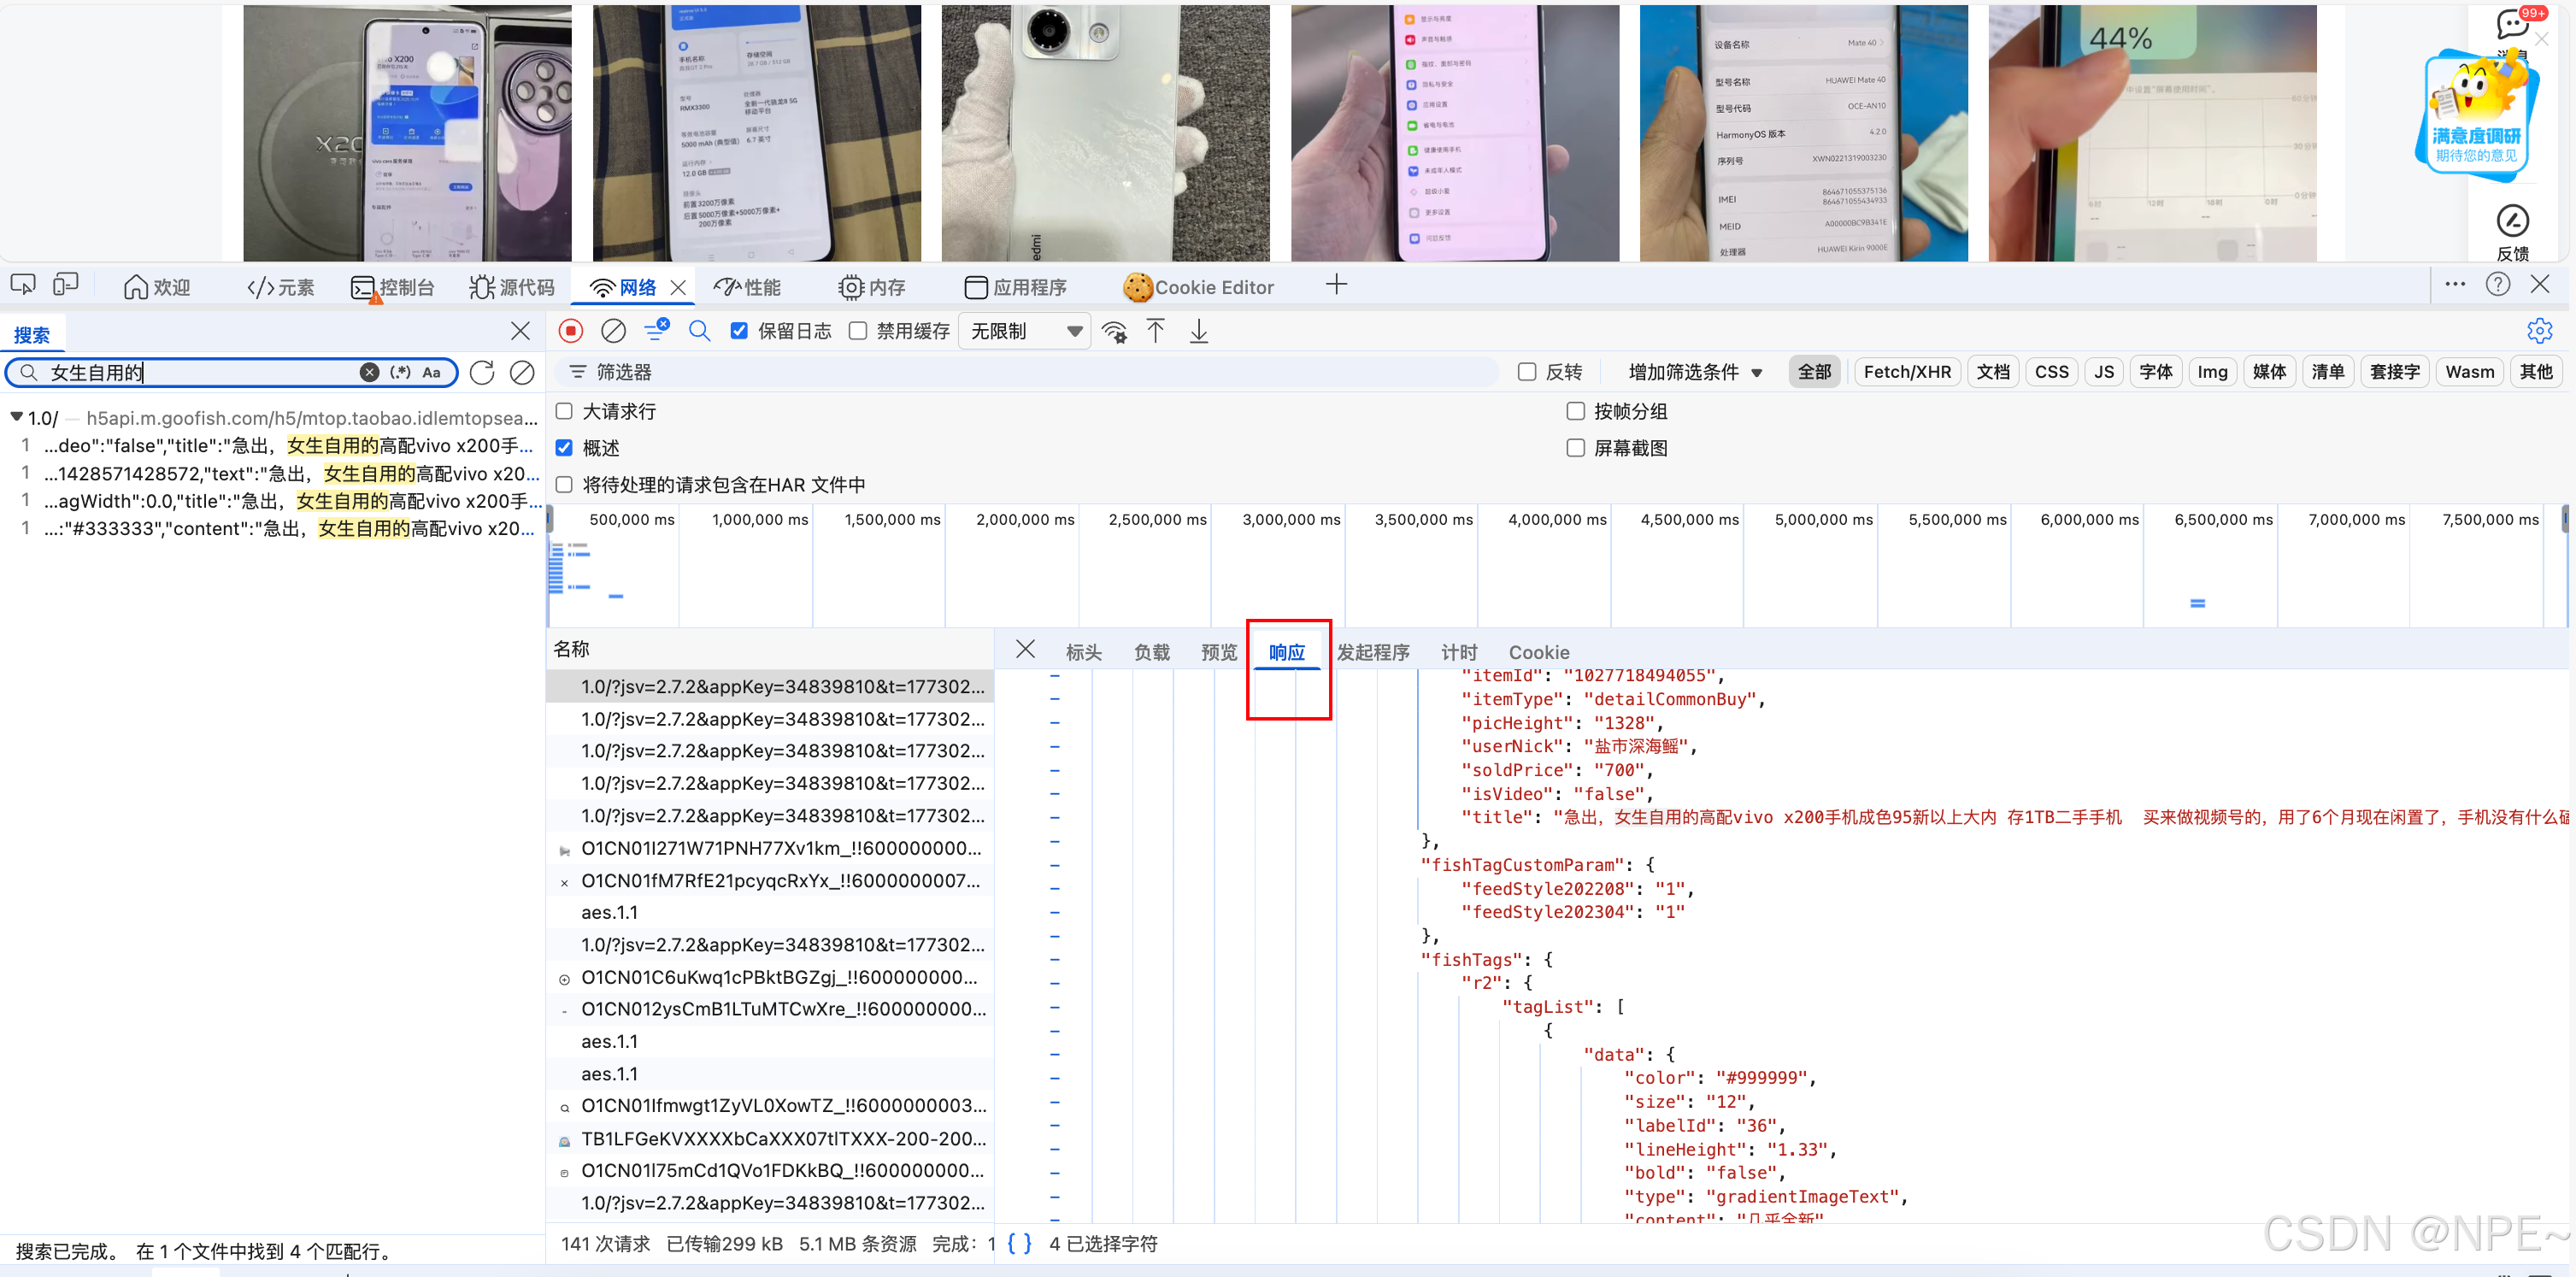Toggle the device emulation icon

66,286
